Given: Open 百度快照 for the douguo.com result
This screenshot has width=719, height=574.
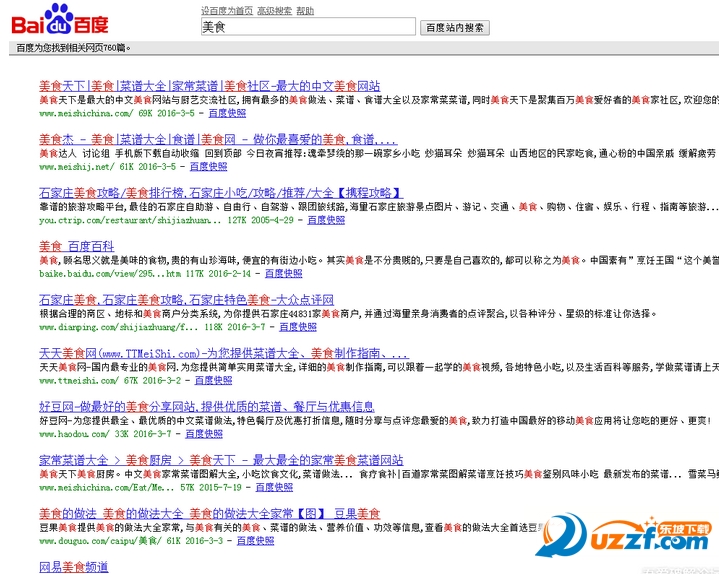Looking at the screenshot, I should [255, 541].
